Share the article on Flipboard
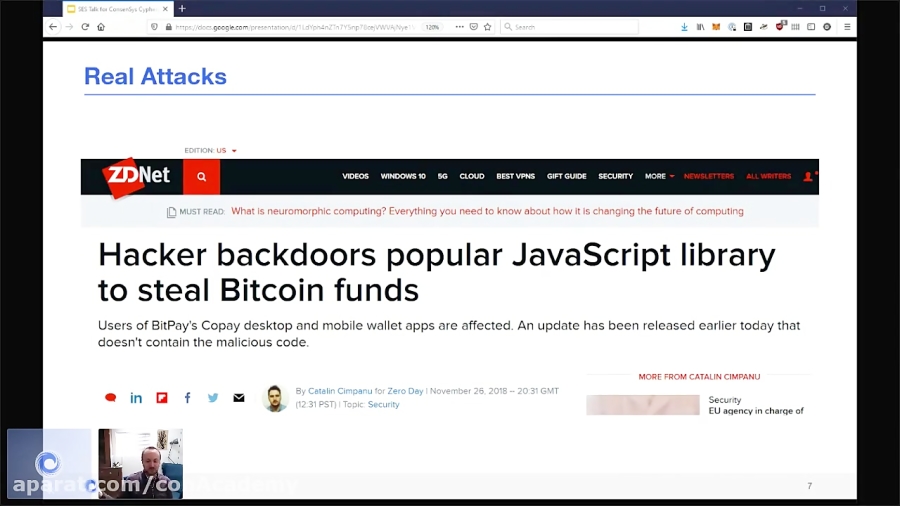 pyautogui.click(x=162, y=398)
